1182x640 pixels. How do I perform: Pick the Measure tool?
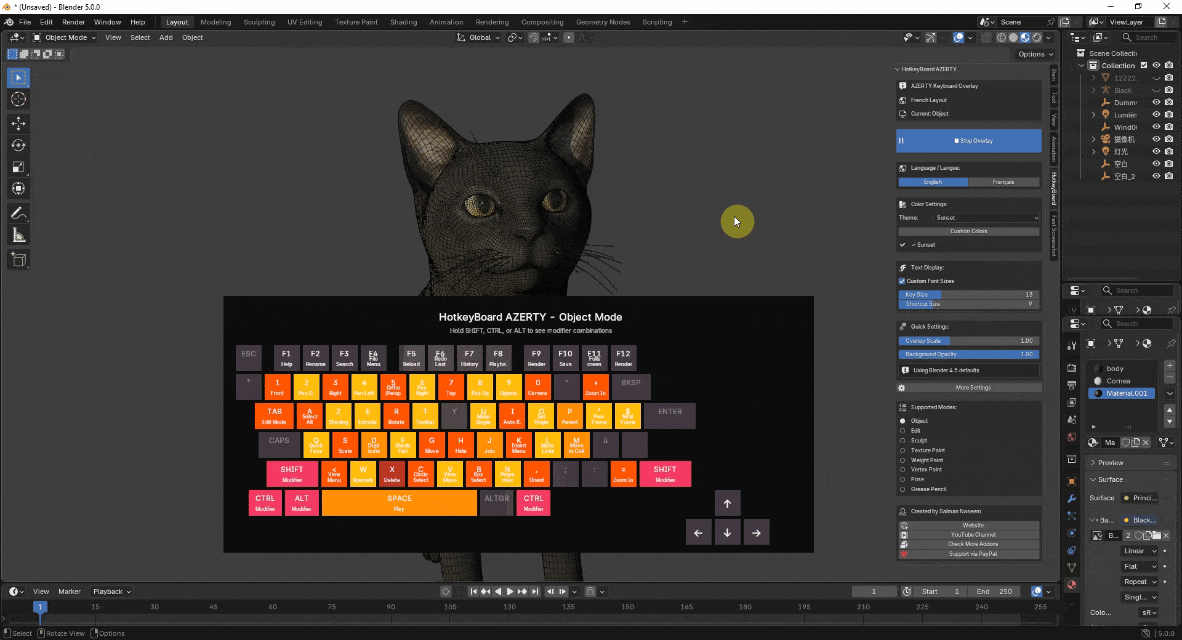pos(19,236)
